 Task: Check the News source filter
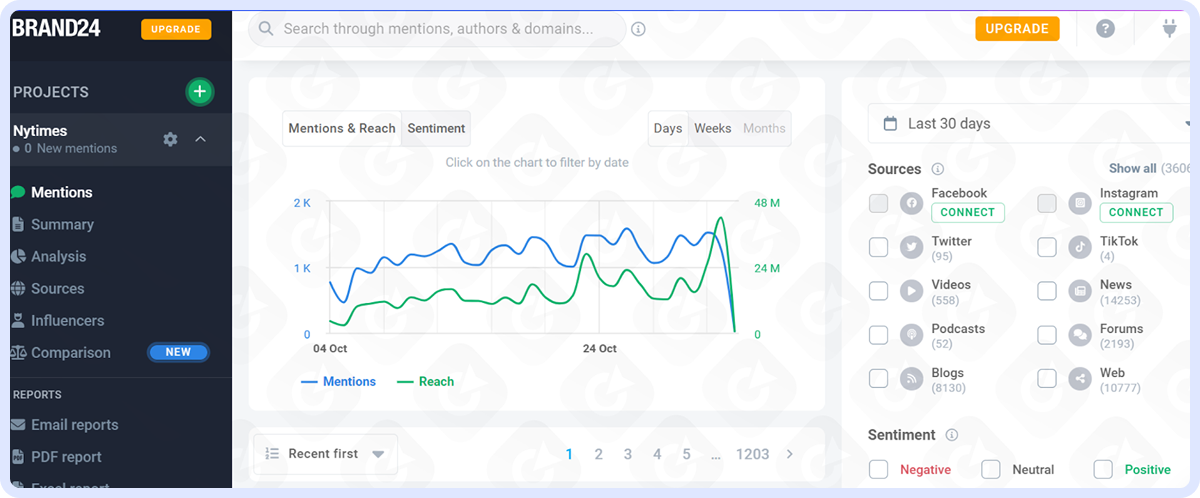pos(1046,291)
